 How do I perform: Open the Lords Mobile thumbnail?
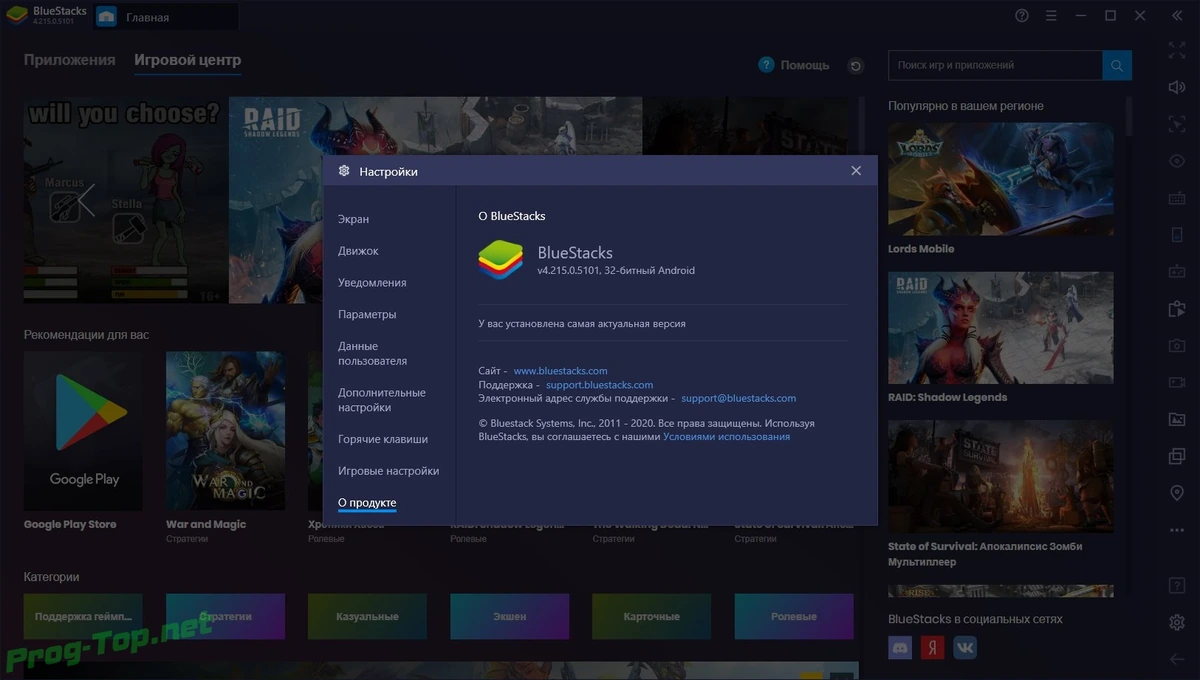1001,179
